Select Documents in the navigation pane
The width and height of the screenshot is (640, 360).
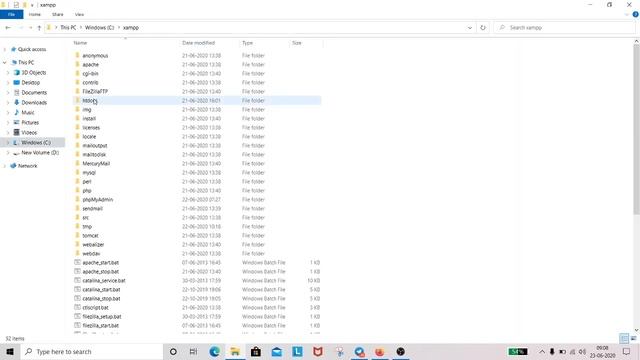click(x=34, y=93)
